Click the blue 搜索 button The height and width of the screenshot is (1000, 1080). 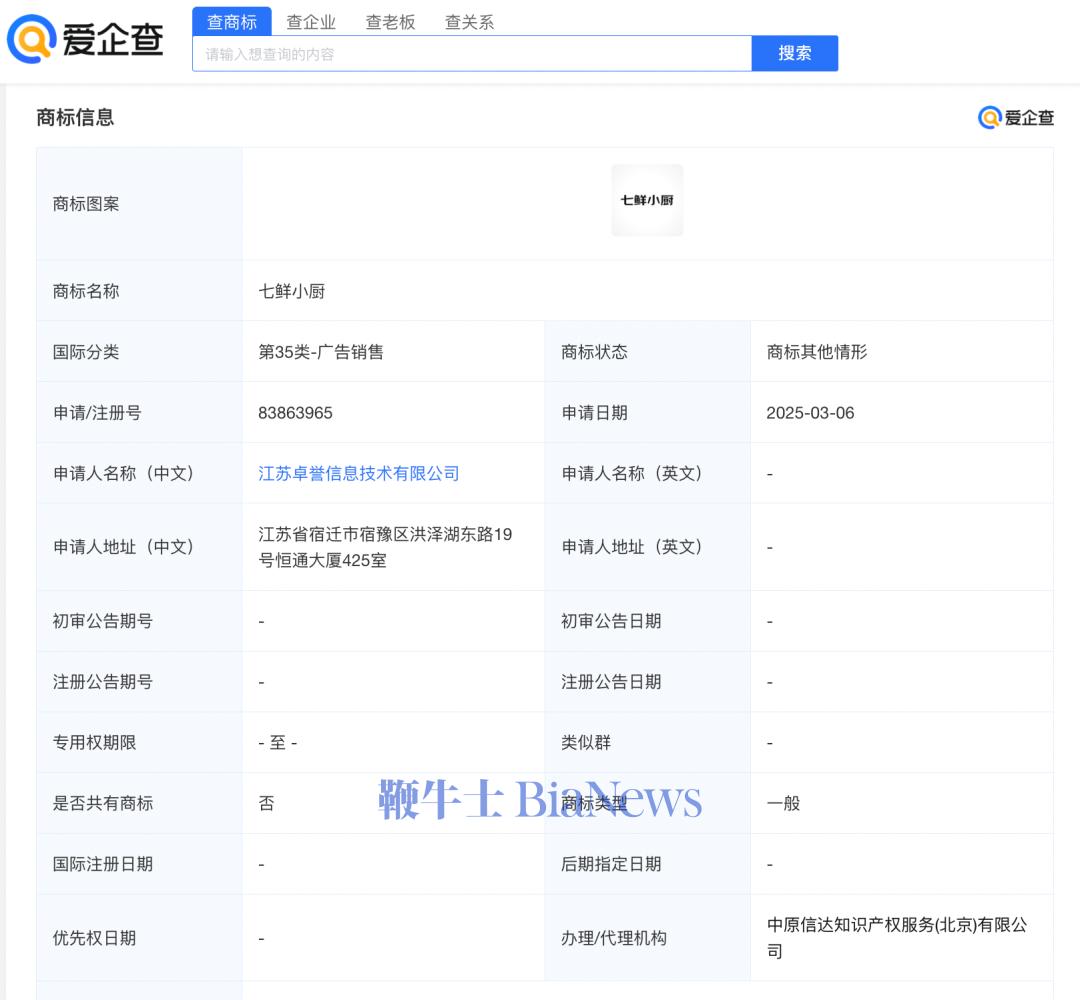pos(795,53)
